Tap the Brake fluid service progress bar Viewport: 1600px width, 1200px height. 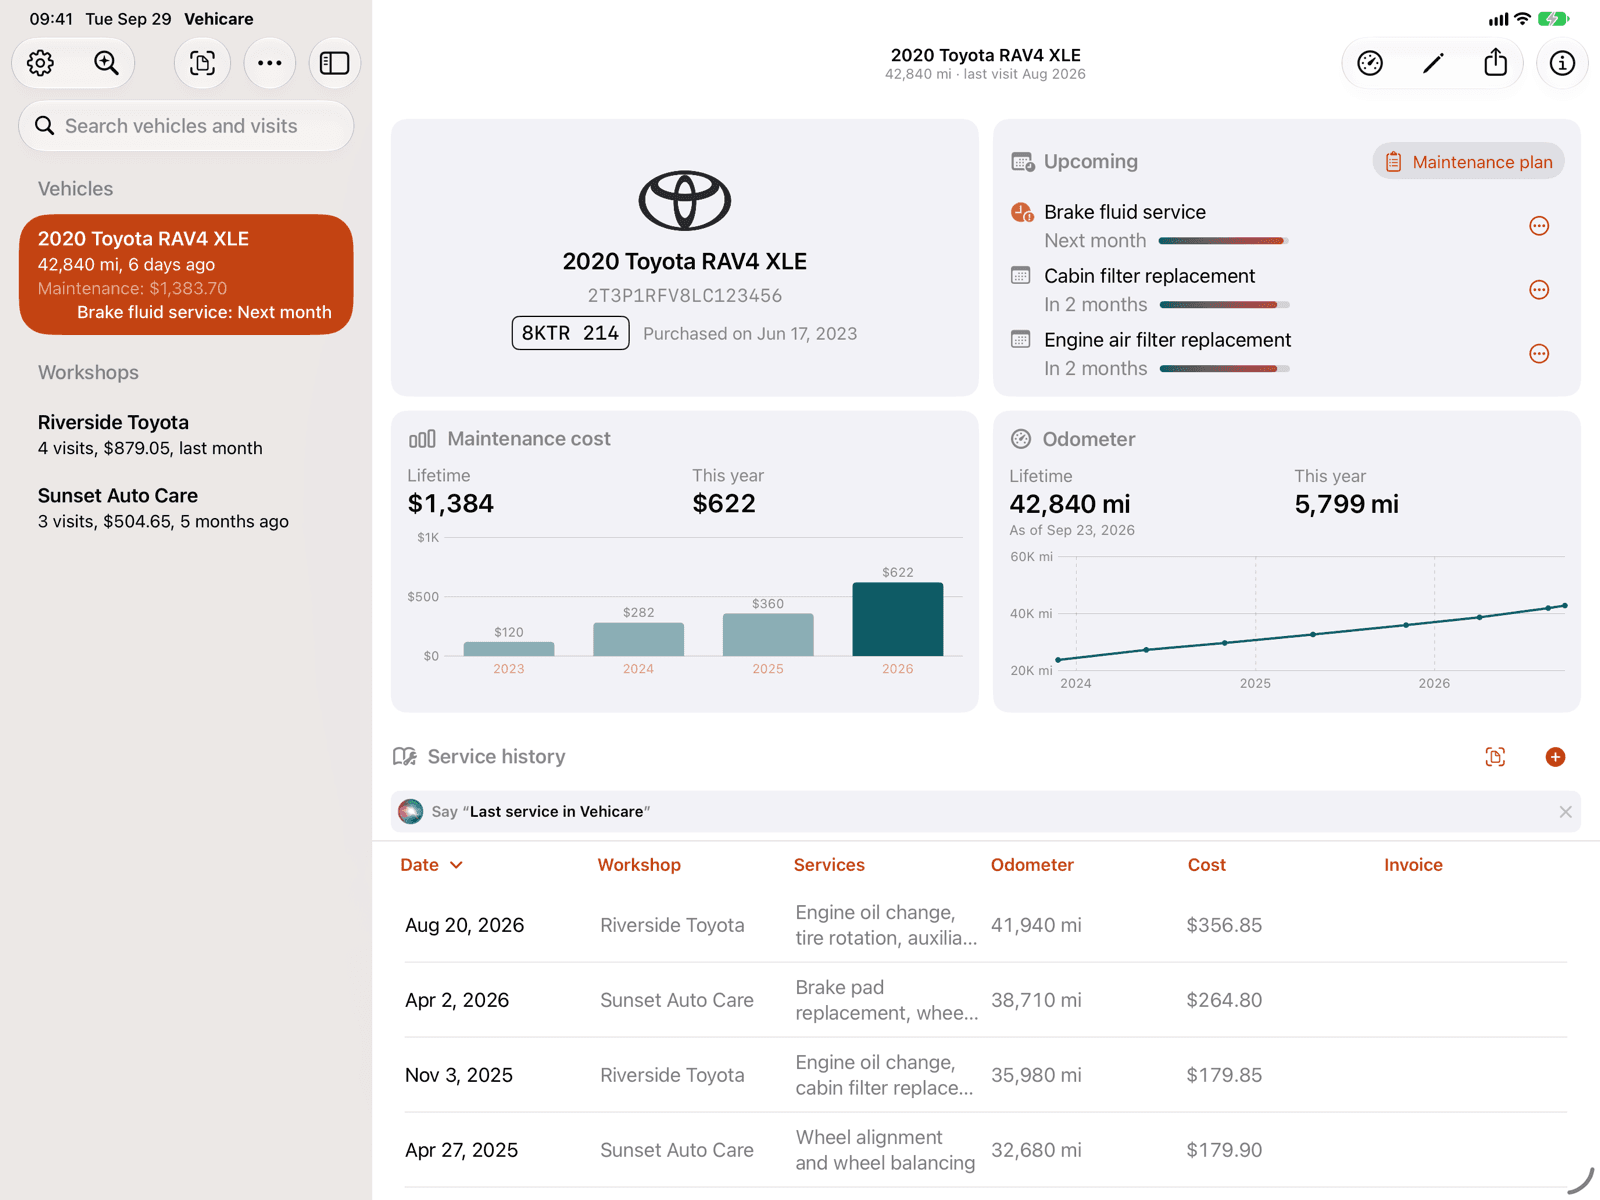click(x=1223, y=241)
